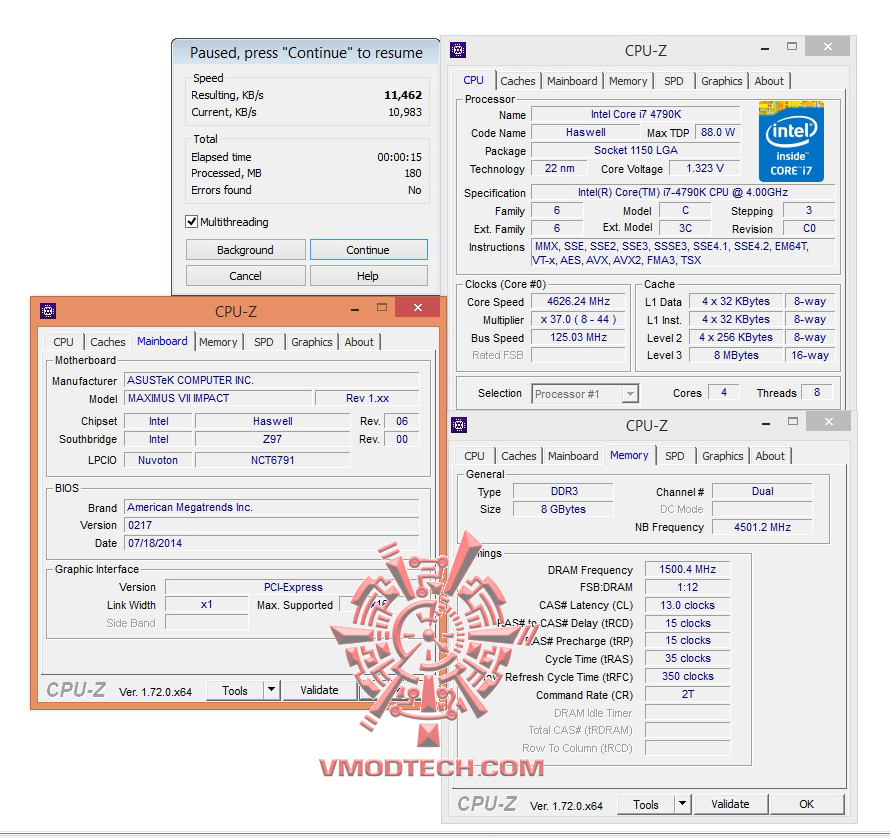The image size is (890, 838).
Task: Close the orange Mainboard CPU-Z window
Action: coord(418,308)
